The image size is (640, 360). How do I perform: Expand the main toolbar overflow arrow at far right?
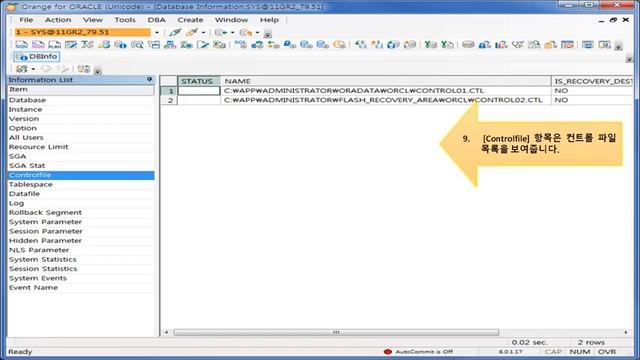[618, 46]
